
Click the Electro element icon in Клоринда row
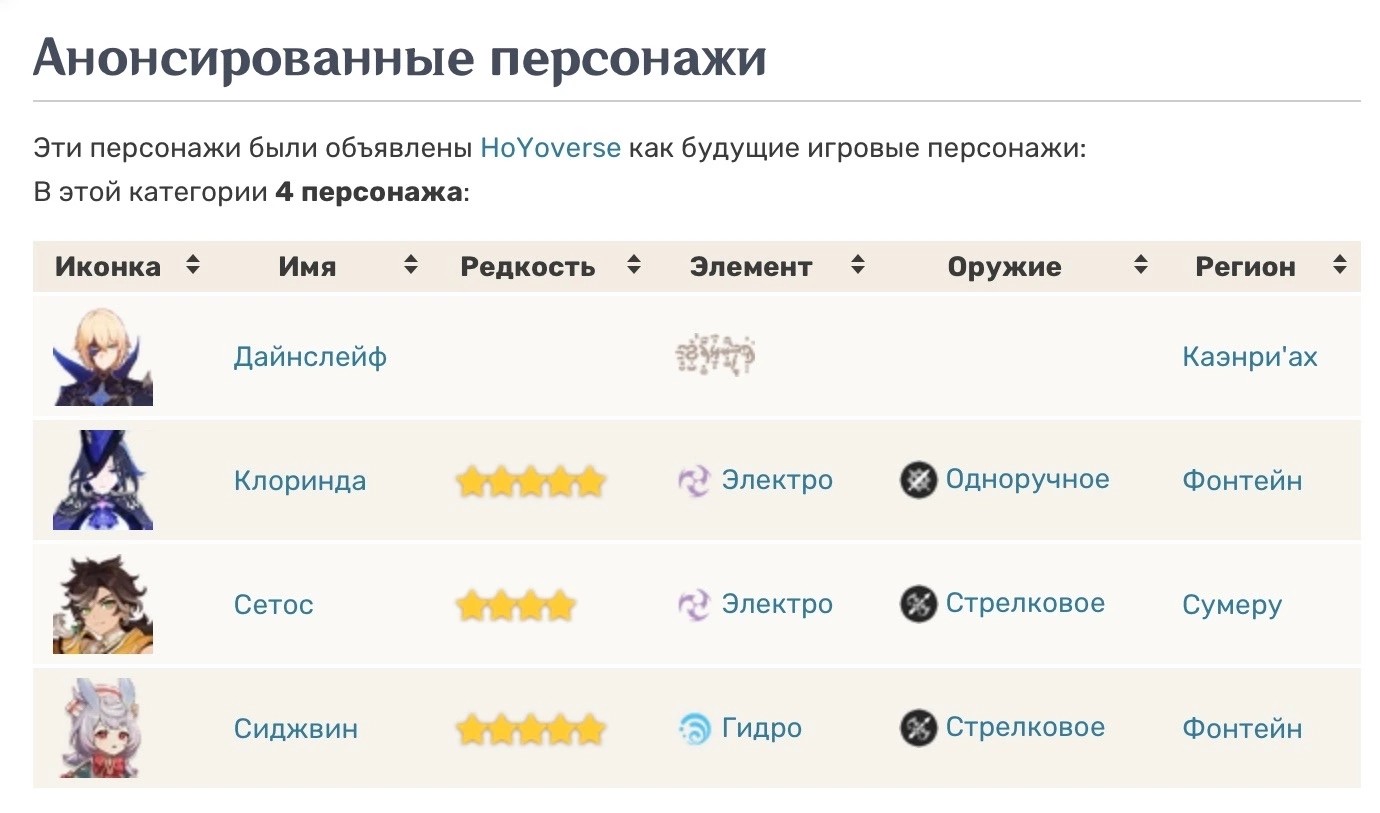click(x=693, y=480)
